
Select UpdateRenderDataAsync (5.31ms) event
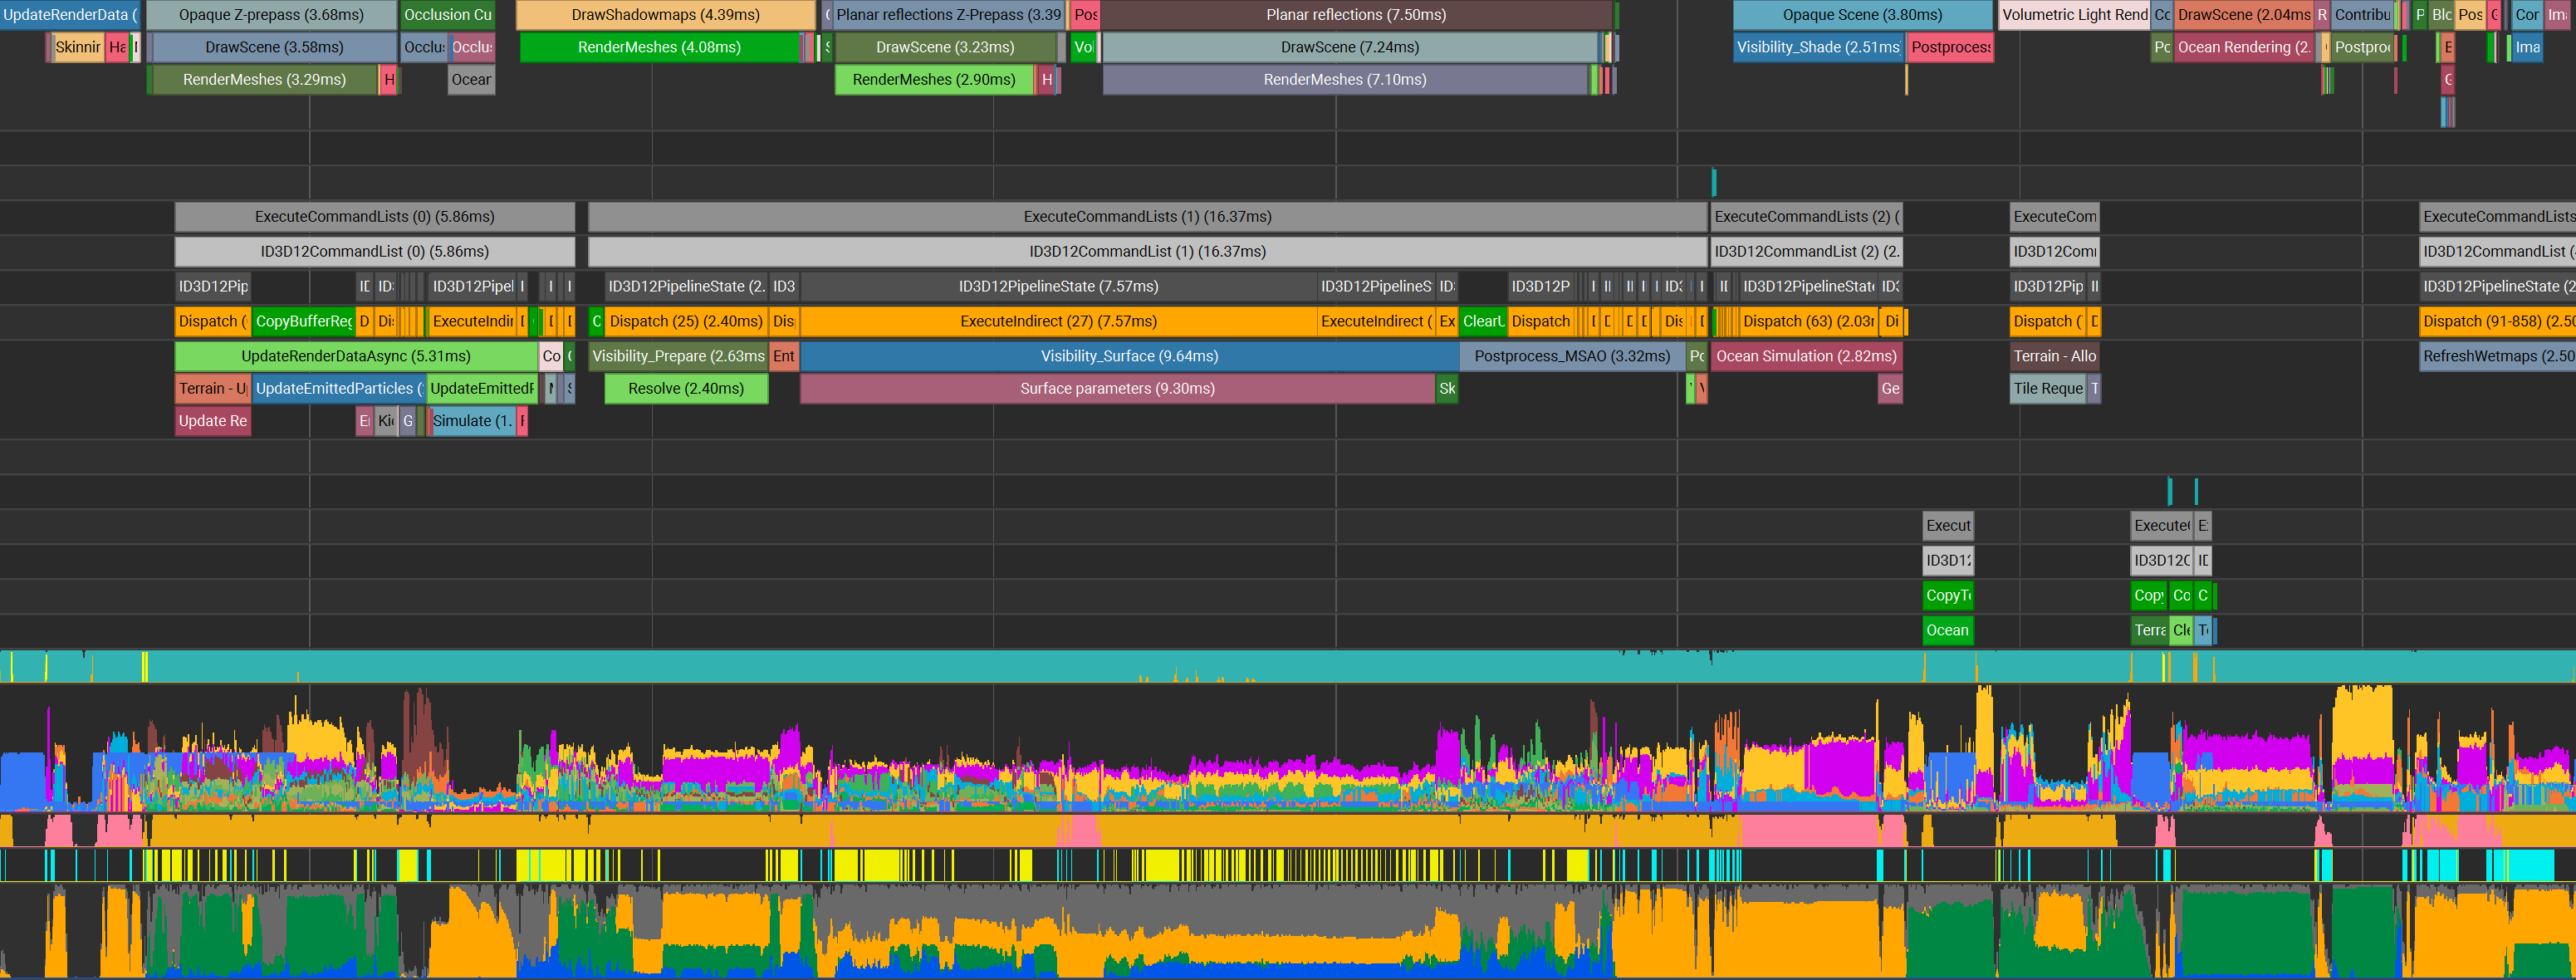356,356
